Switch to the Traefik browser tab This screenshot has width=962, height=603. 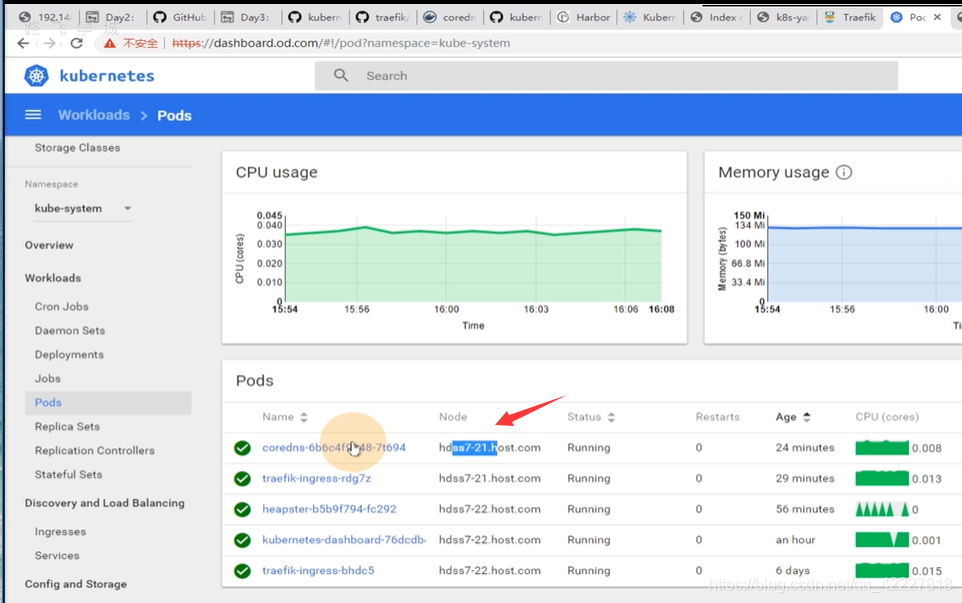click(x=850, y=17)
